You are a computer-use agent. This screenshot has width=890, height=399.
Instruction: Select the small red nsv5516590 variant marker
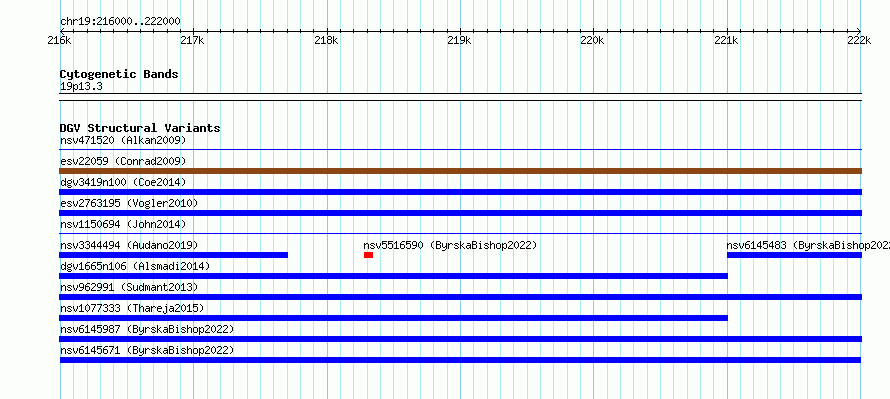tap(368, 255)
